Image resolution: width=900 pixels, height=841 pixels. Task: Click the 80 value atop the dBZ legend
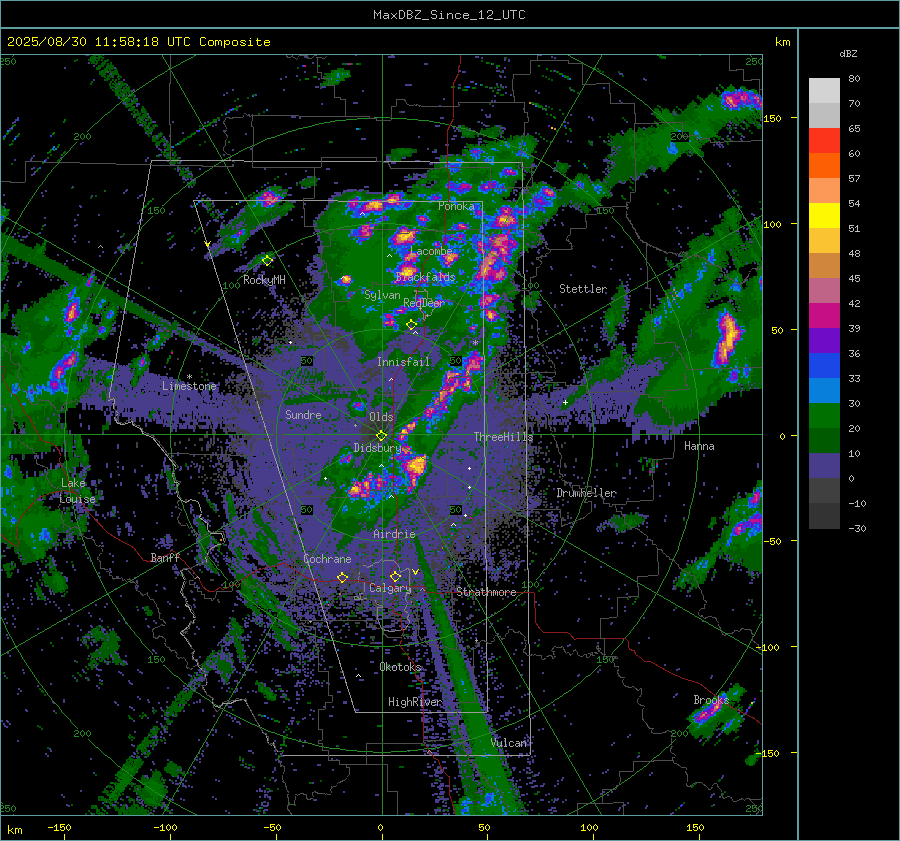pyautogui.click(x=854, y=79)
